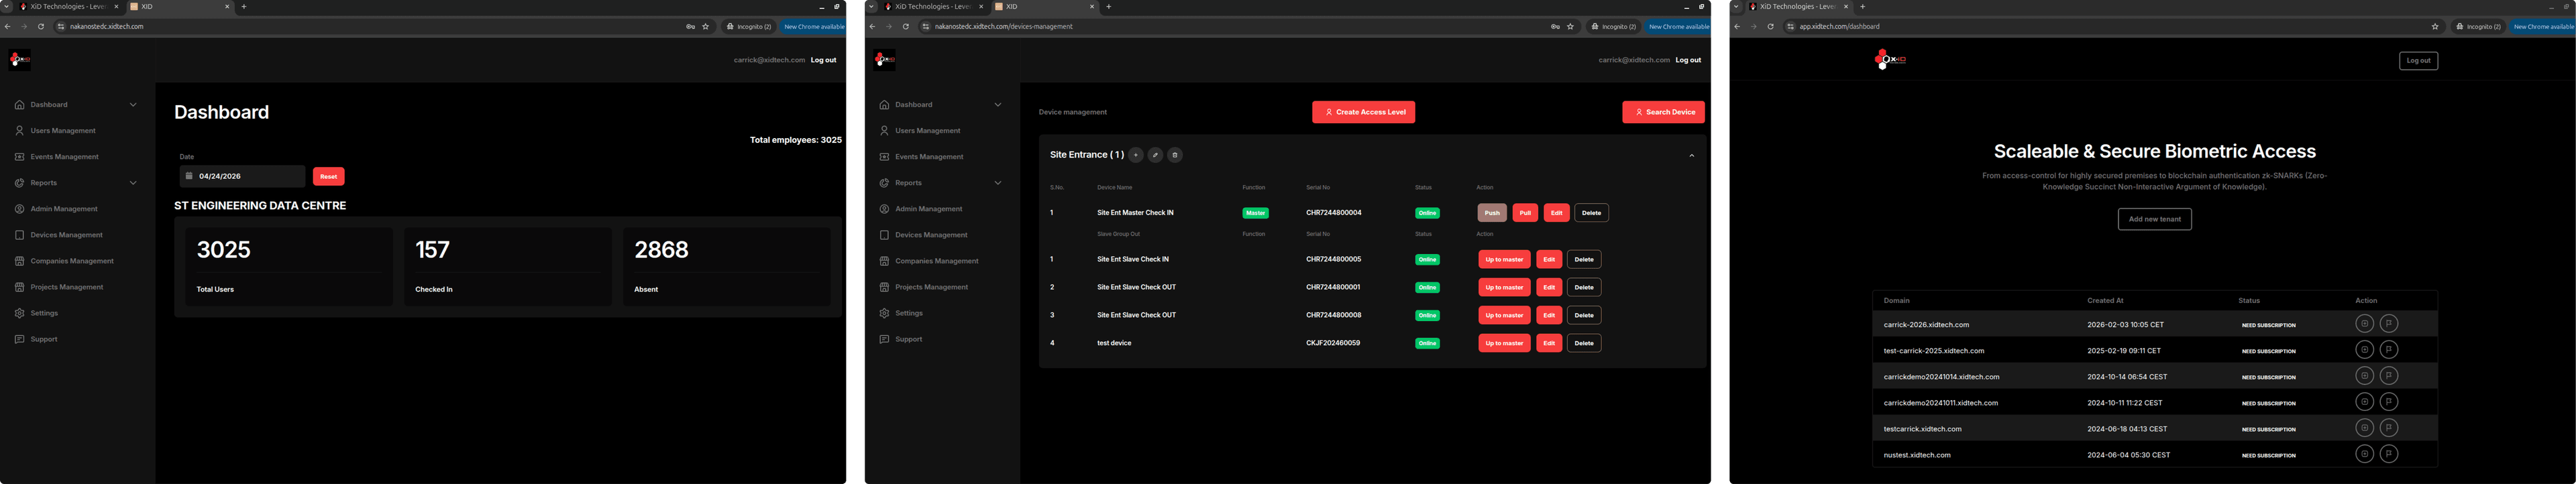The height and width of the screenshot is (484, 2576).
Task: Open Events Management in the Device management window sidebar
Action: 929,157
